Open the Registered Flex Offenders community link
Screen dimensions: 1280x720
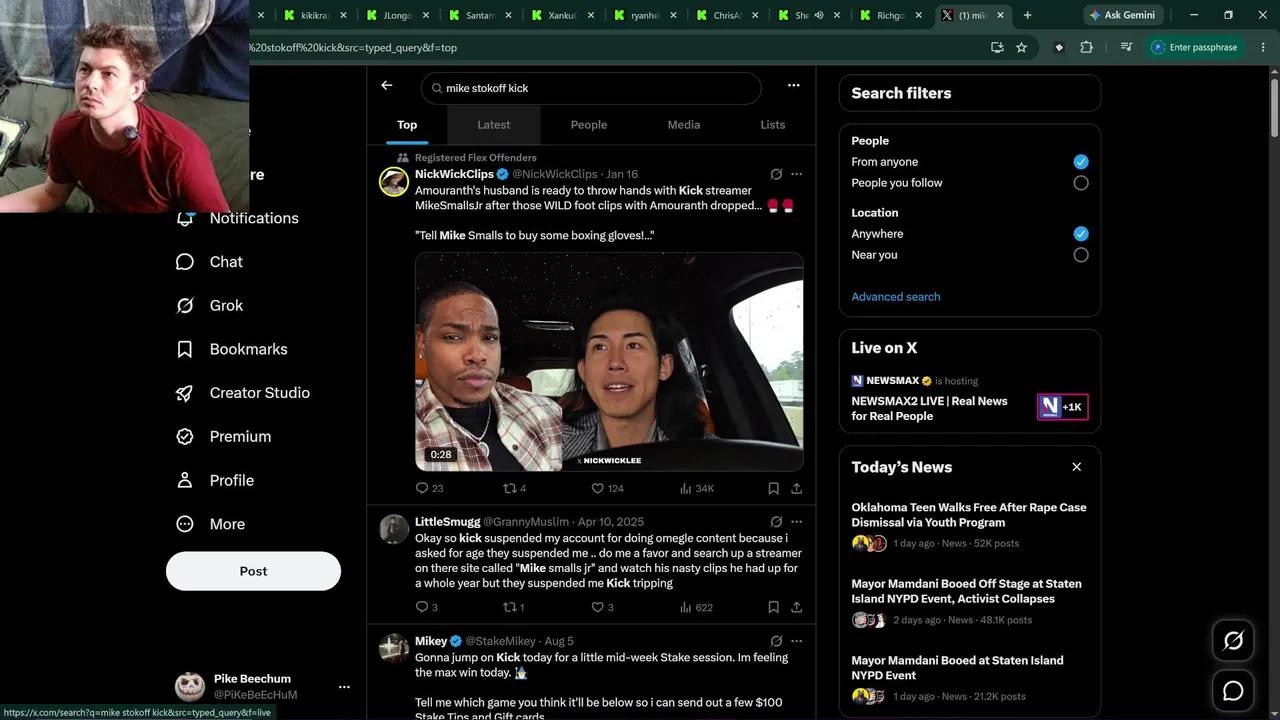[476, 158]
